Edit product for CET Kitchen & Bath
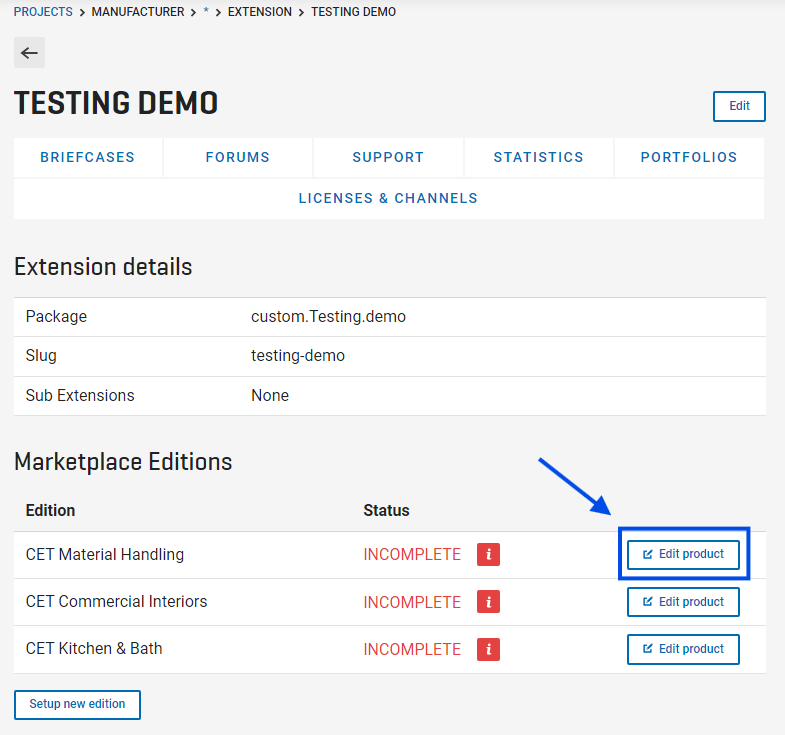Image resolution: width=785 pixels, height=735 pixels. (683, 649)
